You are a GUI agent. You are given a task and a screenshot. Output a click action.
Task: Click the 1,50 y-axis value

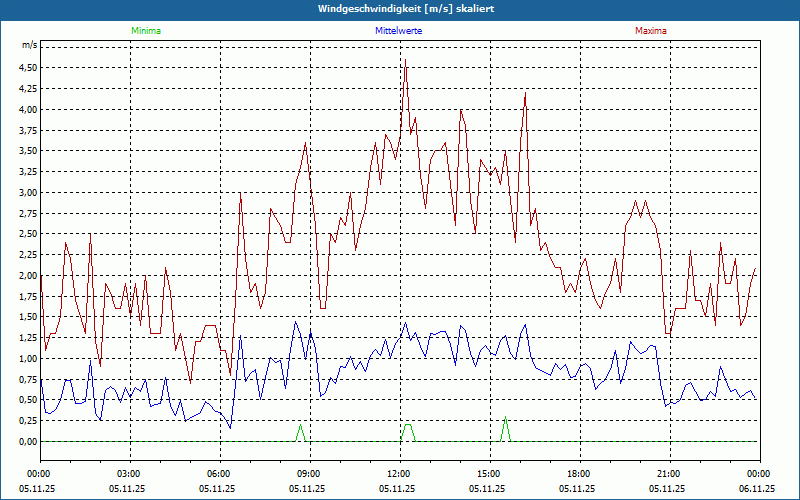click(x=28, y=317)
